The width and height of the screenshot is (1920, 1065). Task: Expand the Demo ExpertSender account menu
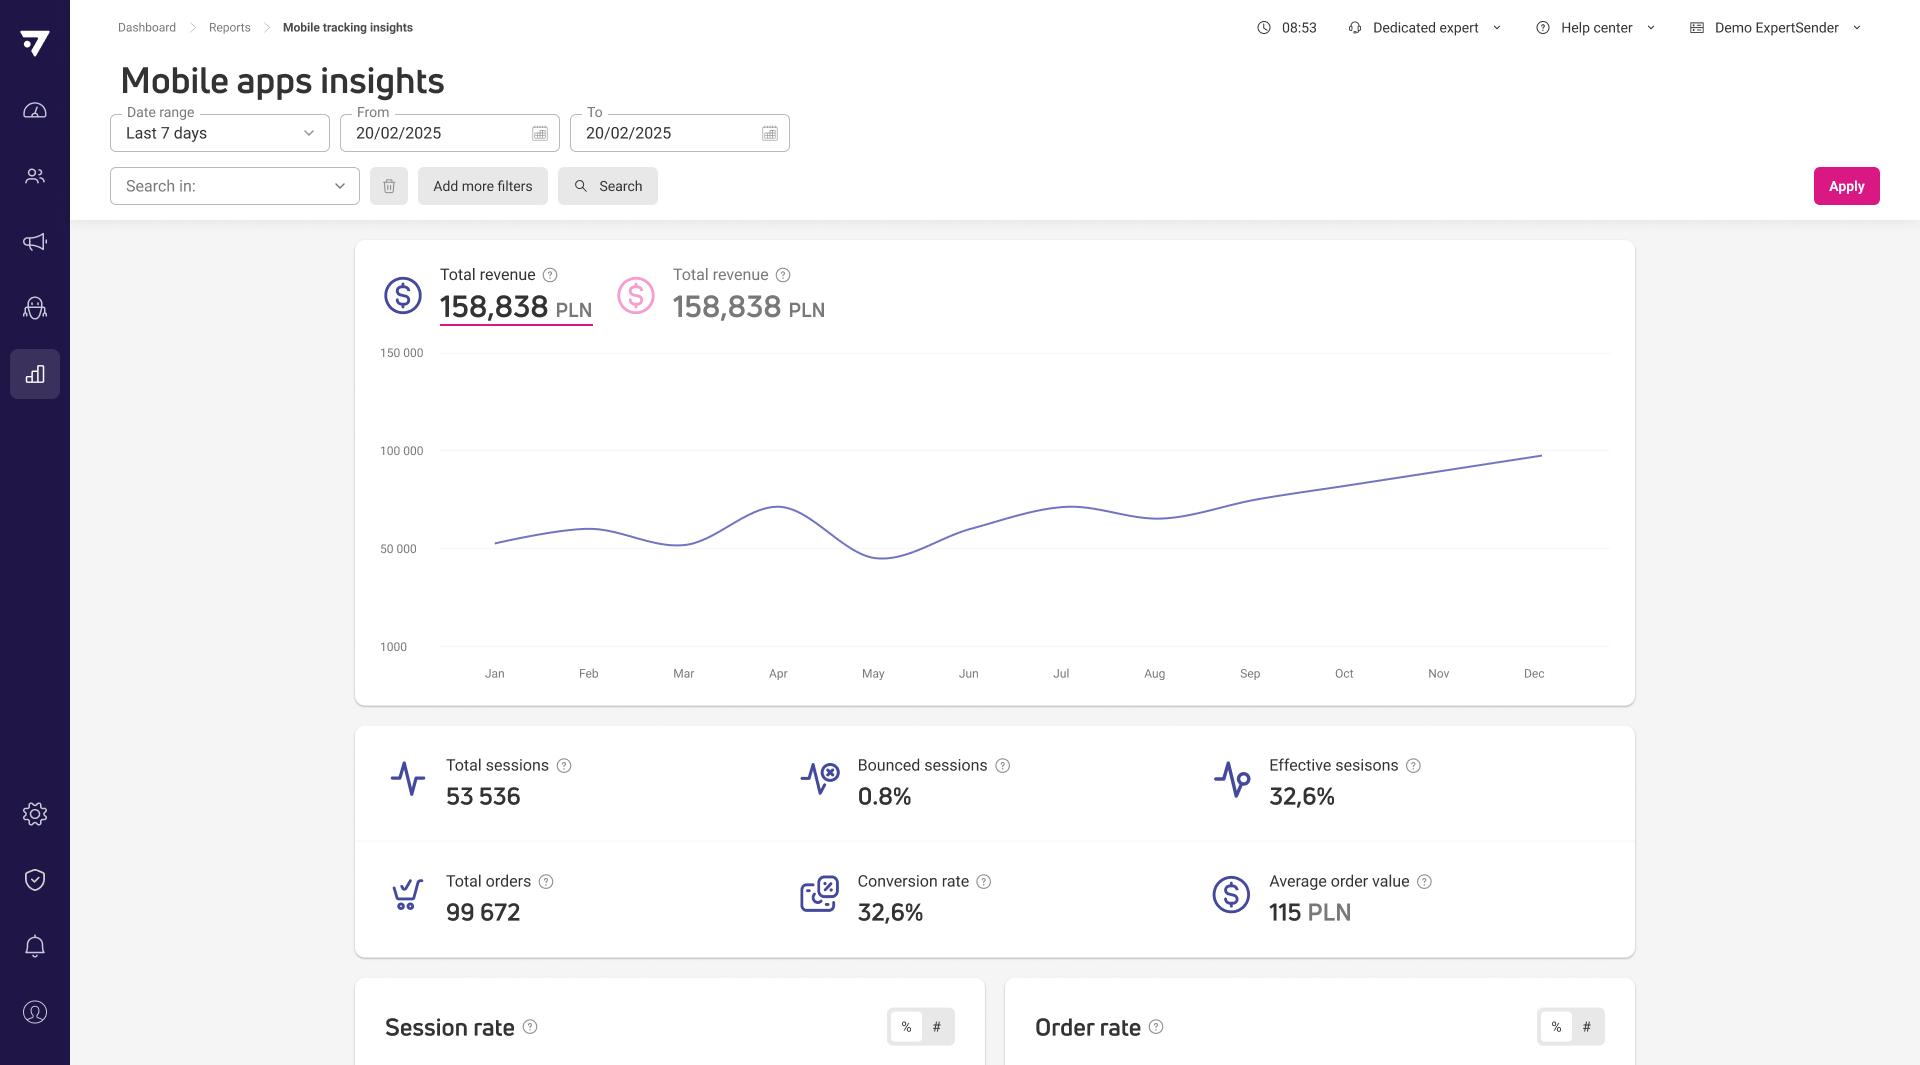[1776, 28]
